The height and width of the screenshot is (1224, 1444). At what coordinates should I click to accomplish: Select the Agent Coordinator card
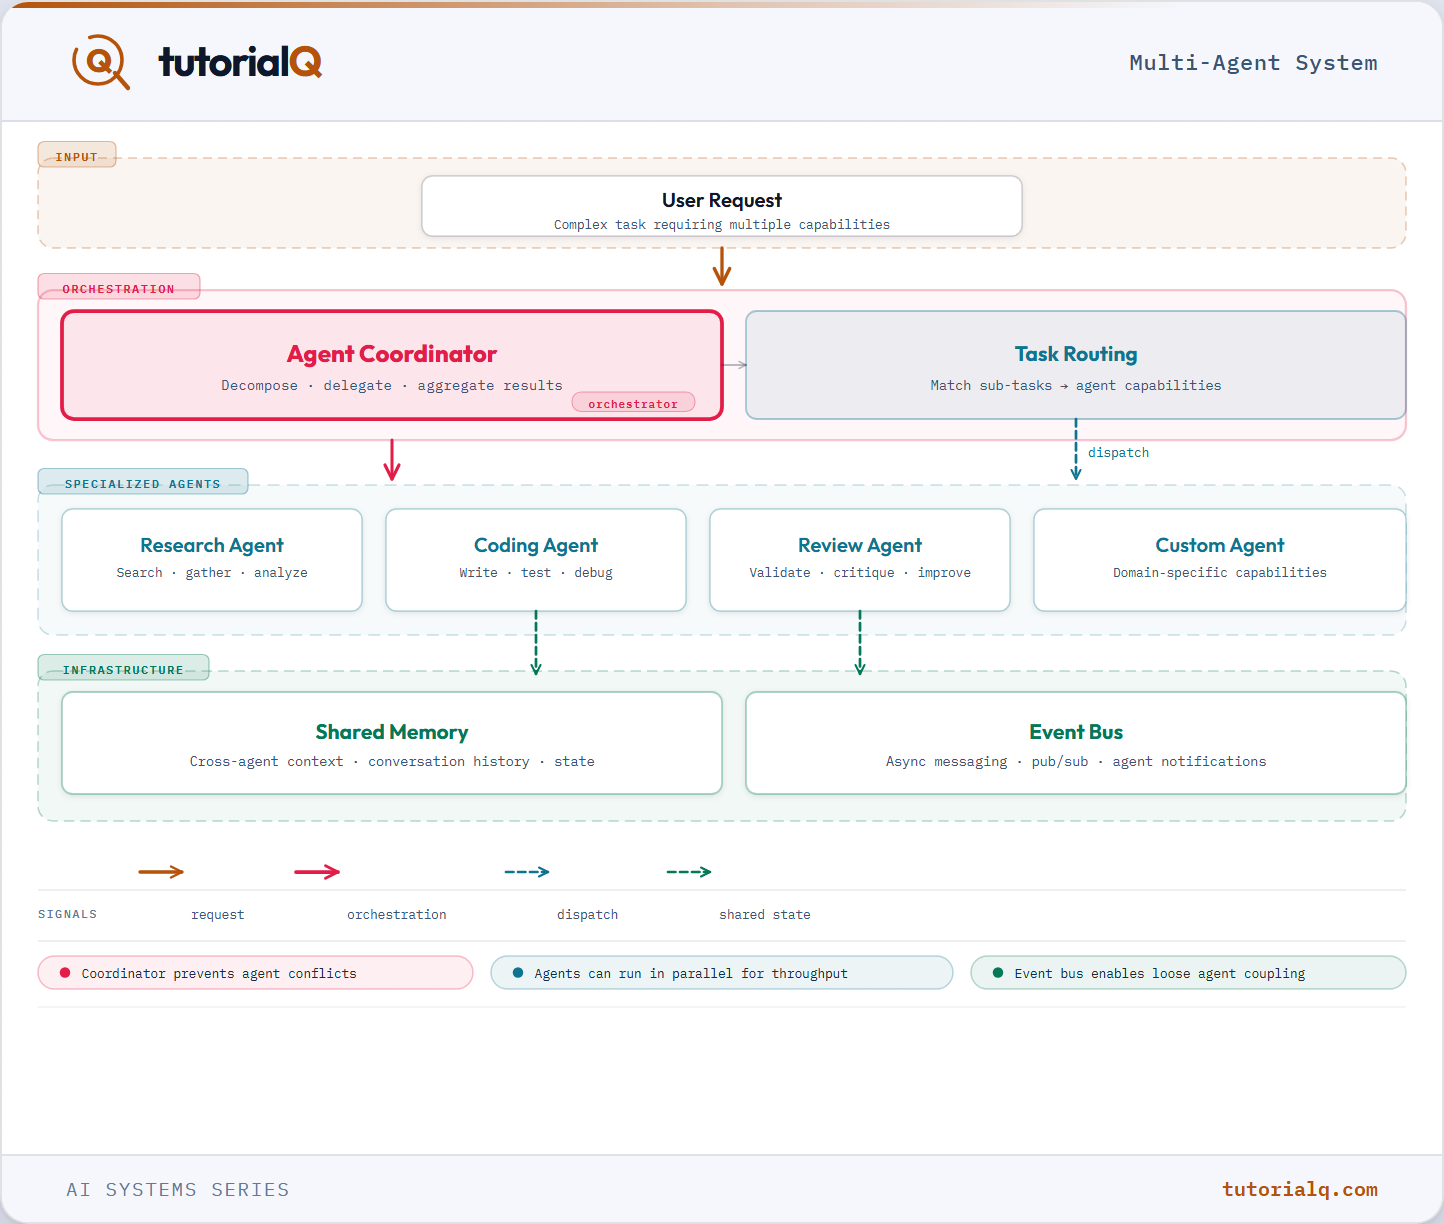(392, 365)
